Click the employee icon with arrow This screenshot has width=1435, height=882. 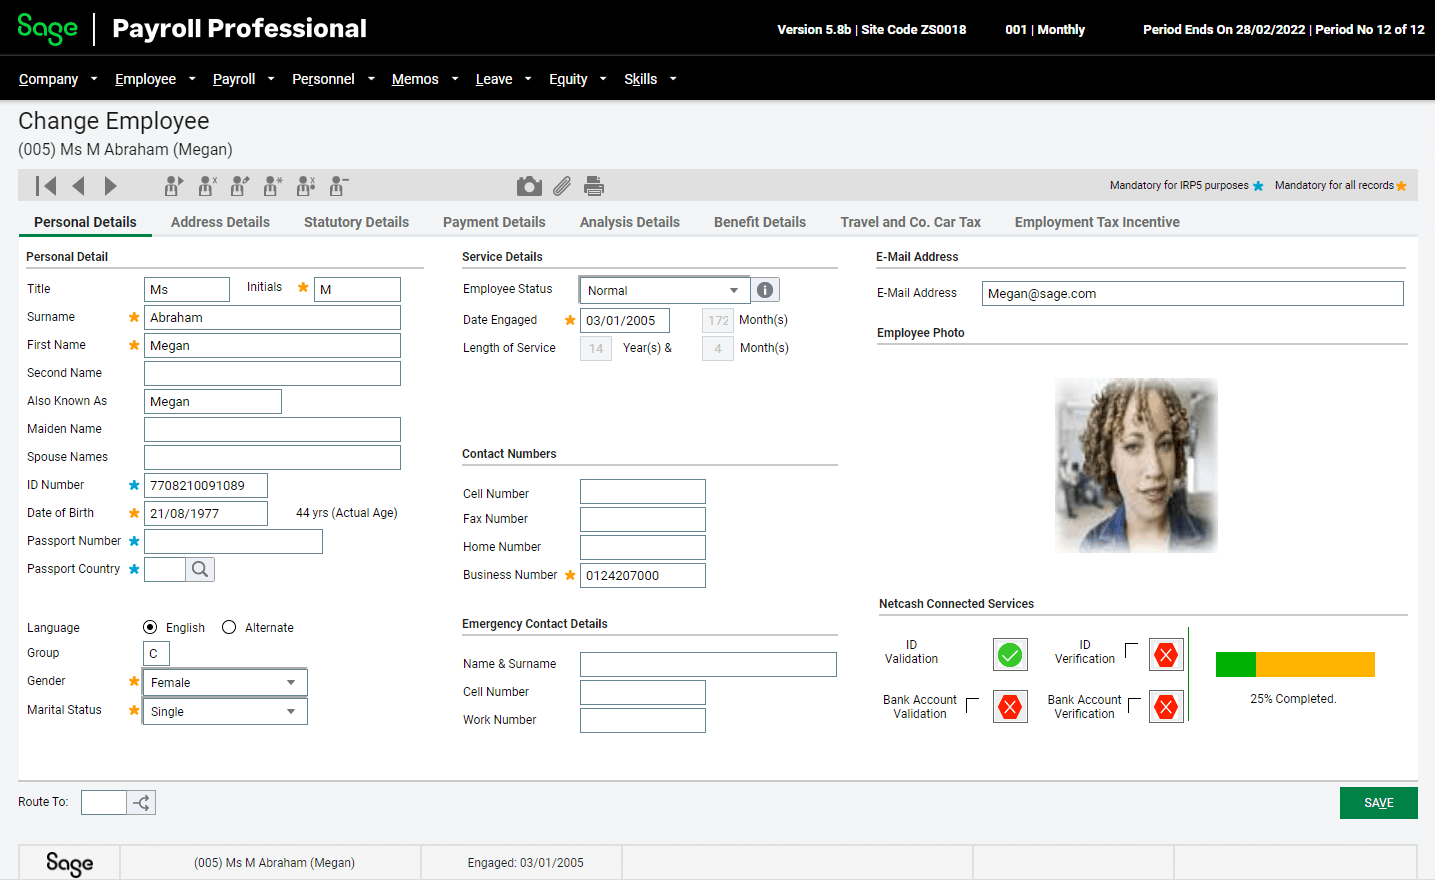click(x=174, y=186)
